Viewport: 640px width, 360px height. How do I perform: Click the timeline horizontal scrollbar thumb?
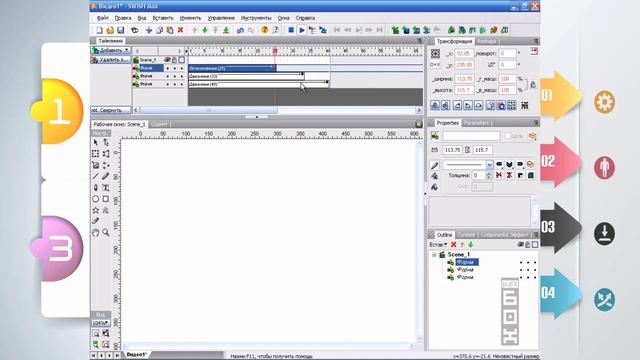[x=209, y=110]
